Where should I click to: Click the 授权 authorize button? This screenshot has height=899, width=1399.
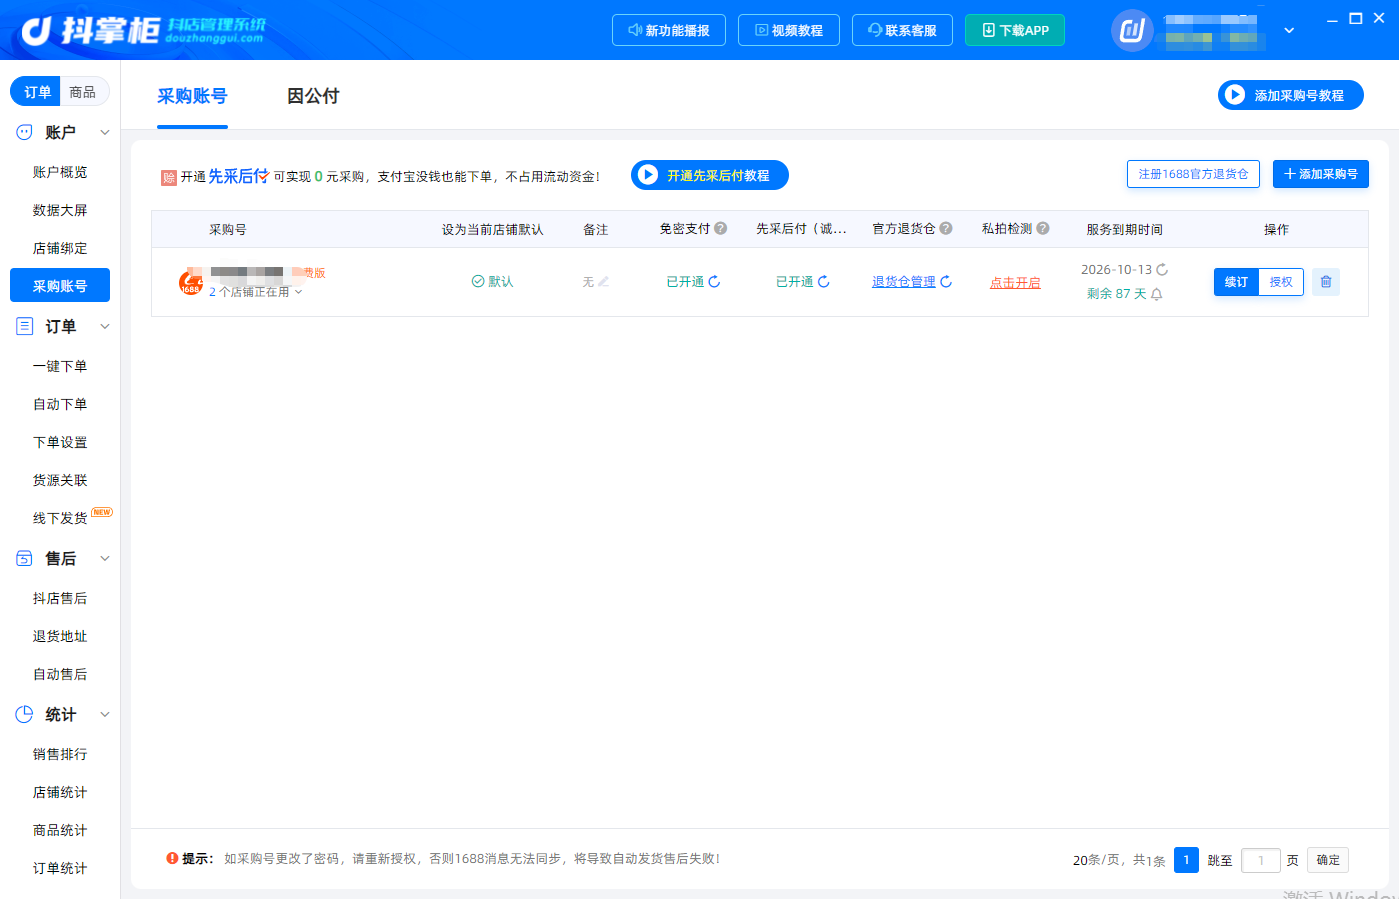point(1281,282)
